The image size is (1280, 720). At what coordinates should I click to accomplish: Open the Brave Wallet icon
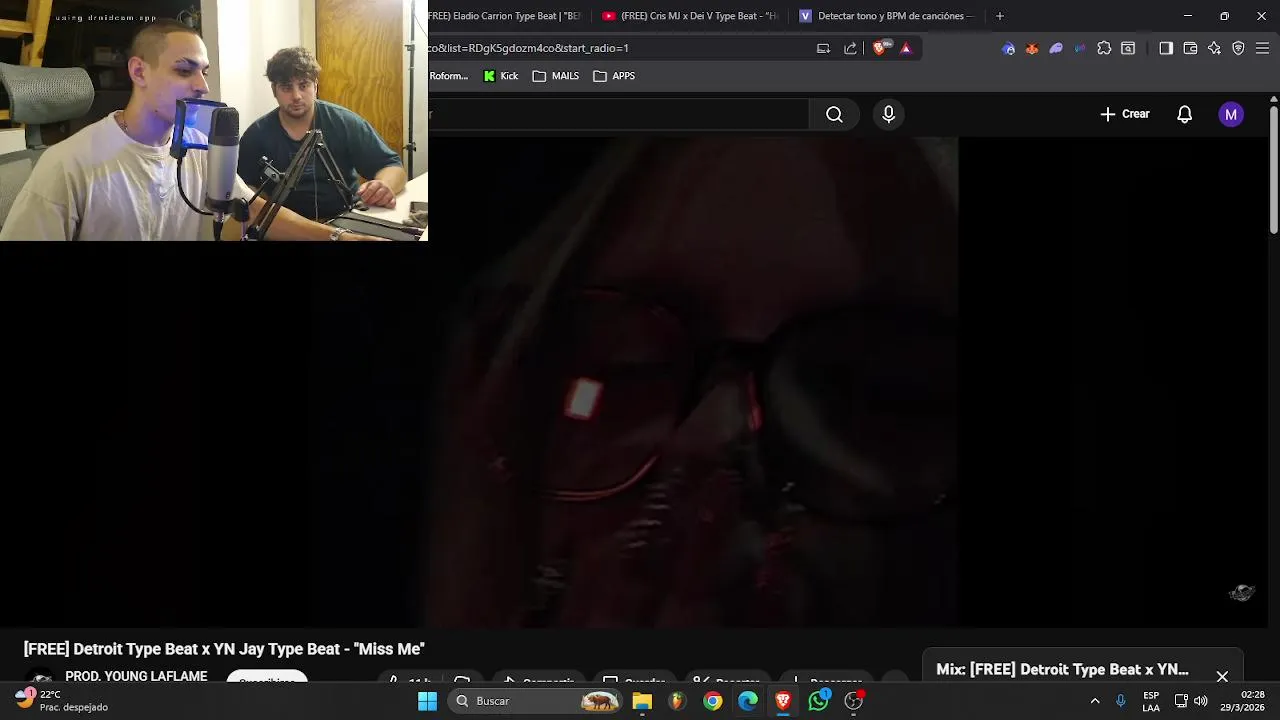(x=1190, y=48)
